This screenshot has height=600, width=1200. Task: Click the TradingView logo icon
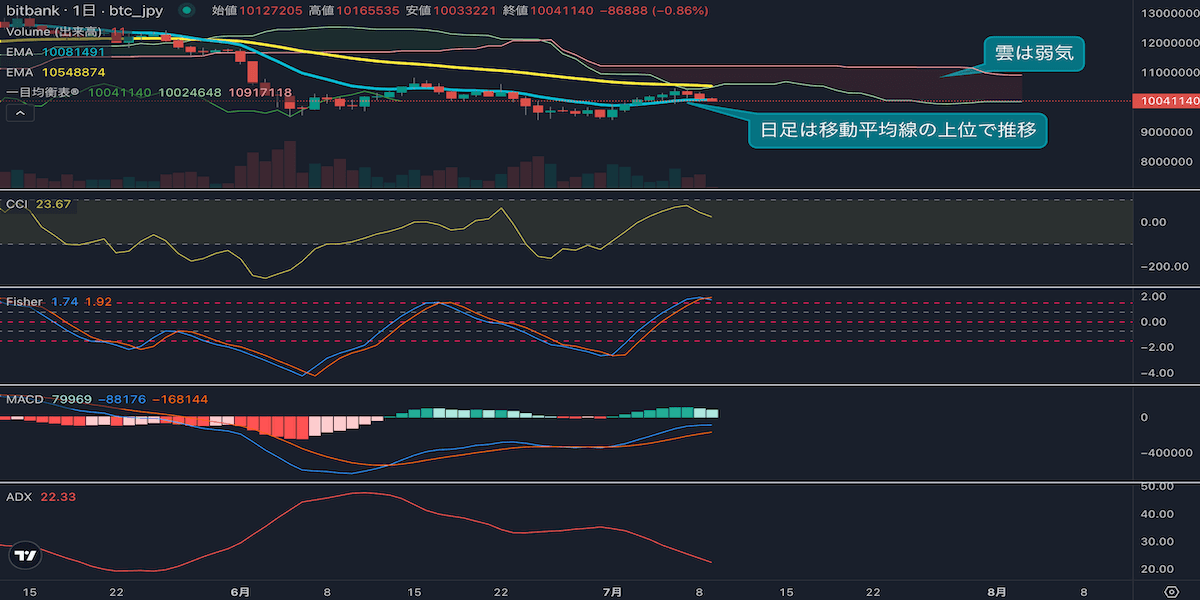pos(27,556)
